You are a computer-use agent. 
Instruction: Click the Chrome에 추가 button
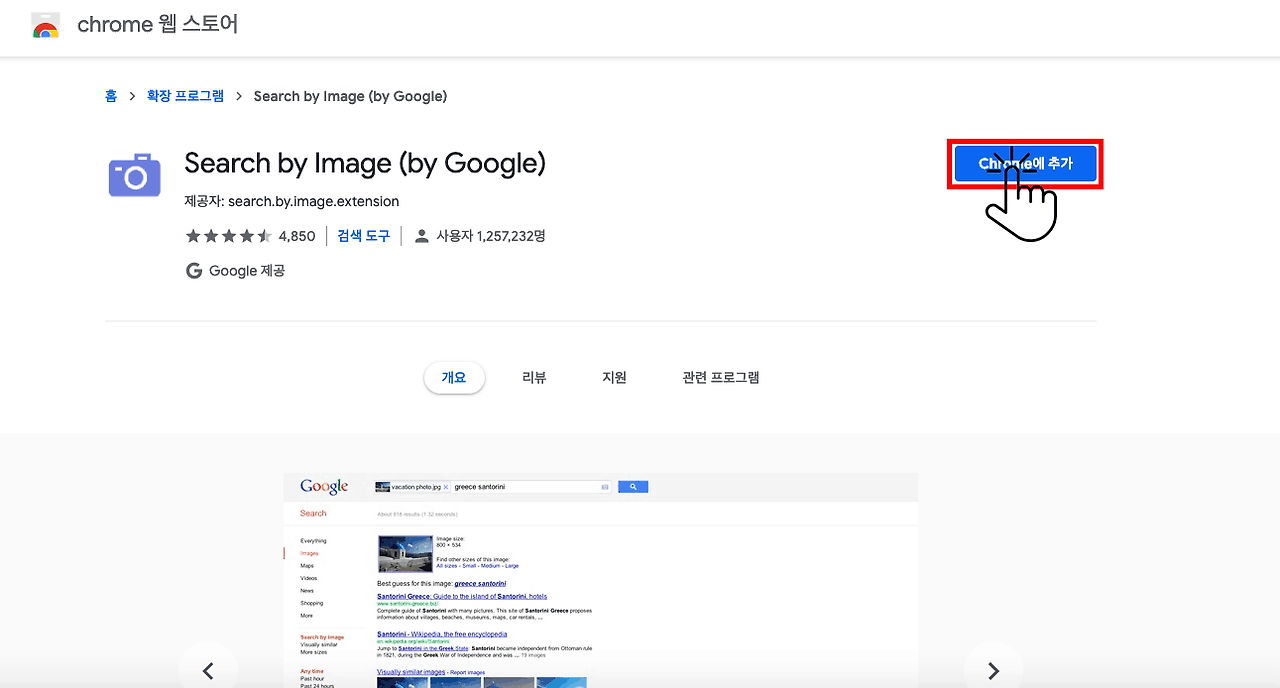pyautogui.click(x=1025, y=163)
